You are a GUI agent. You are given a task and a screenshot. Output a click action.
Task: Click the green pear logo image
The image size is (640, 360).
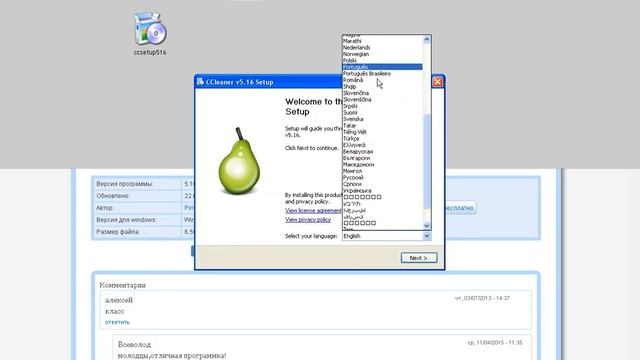[239, 161]
